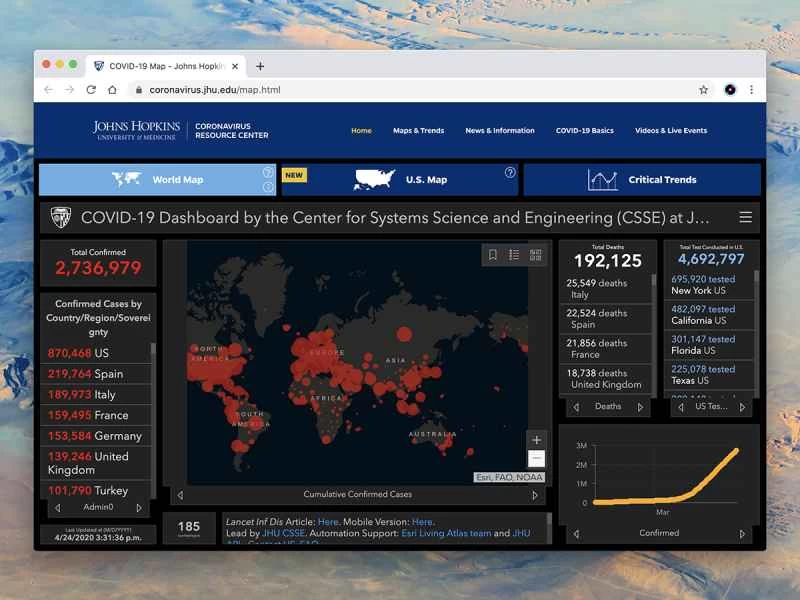This screenshot has width=800, height=600.
Task: Show the map legend list icon
Action: coord(514,255)
